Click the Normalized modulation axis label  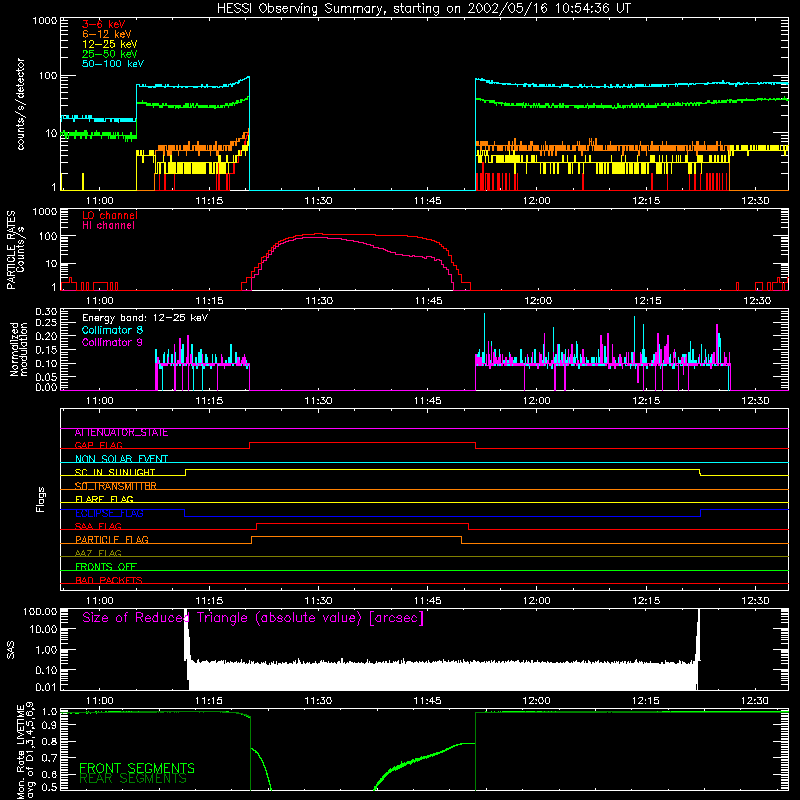pos(18,349)
